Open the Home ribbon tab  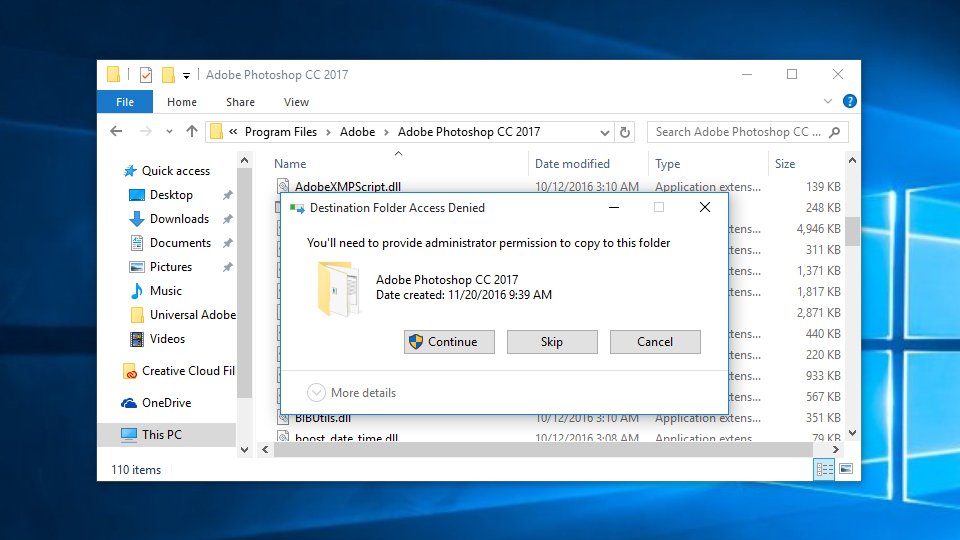pos(182,102)
